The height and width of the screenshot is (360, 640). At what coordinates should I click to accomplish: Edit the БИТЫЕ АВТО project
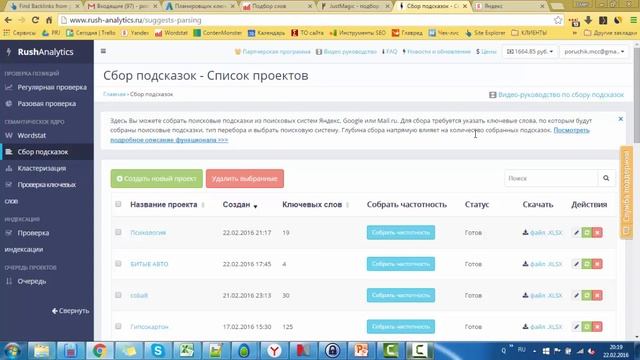click(576, 264)
